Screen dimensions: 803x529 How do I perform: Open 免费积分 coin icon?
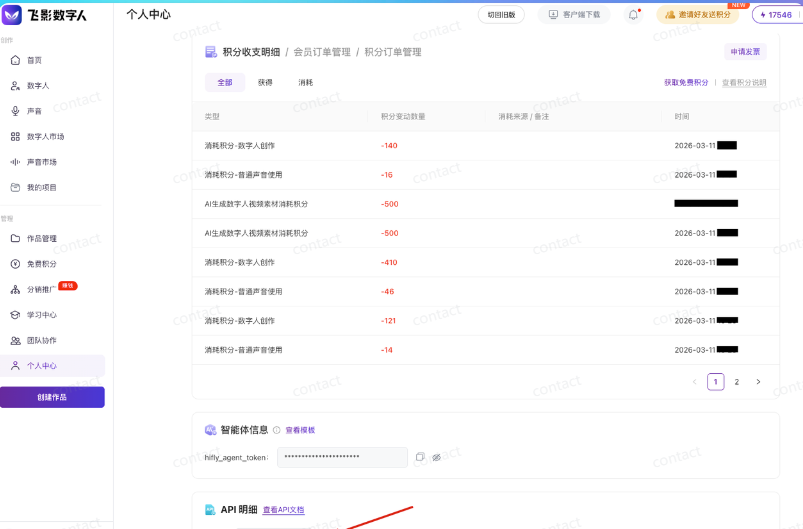pyautogui.click(x=15, y=264)
